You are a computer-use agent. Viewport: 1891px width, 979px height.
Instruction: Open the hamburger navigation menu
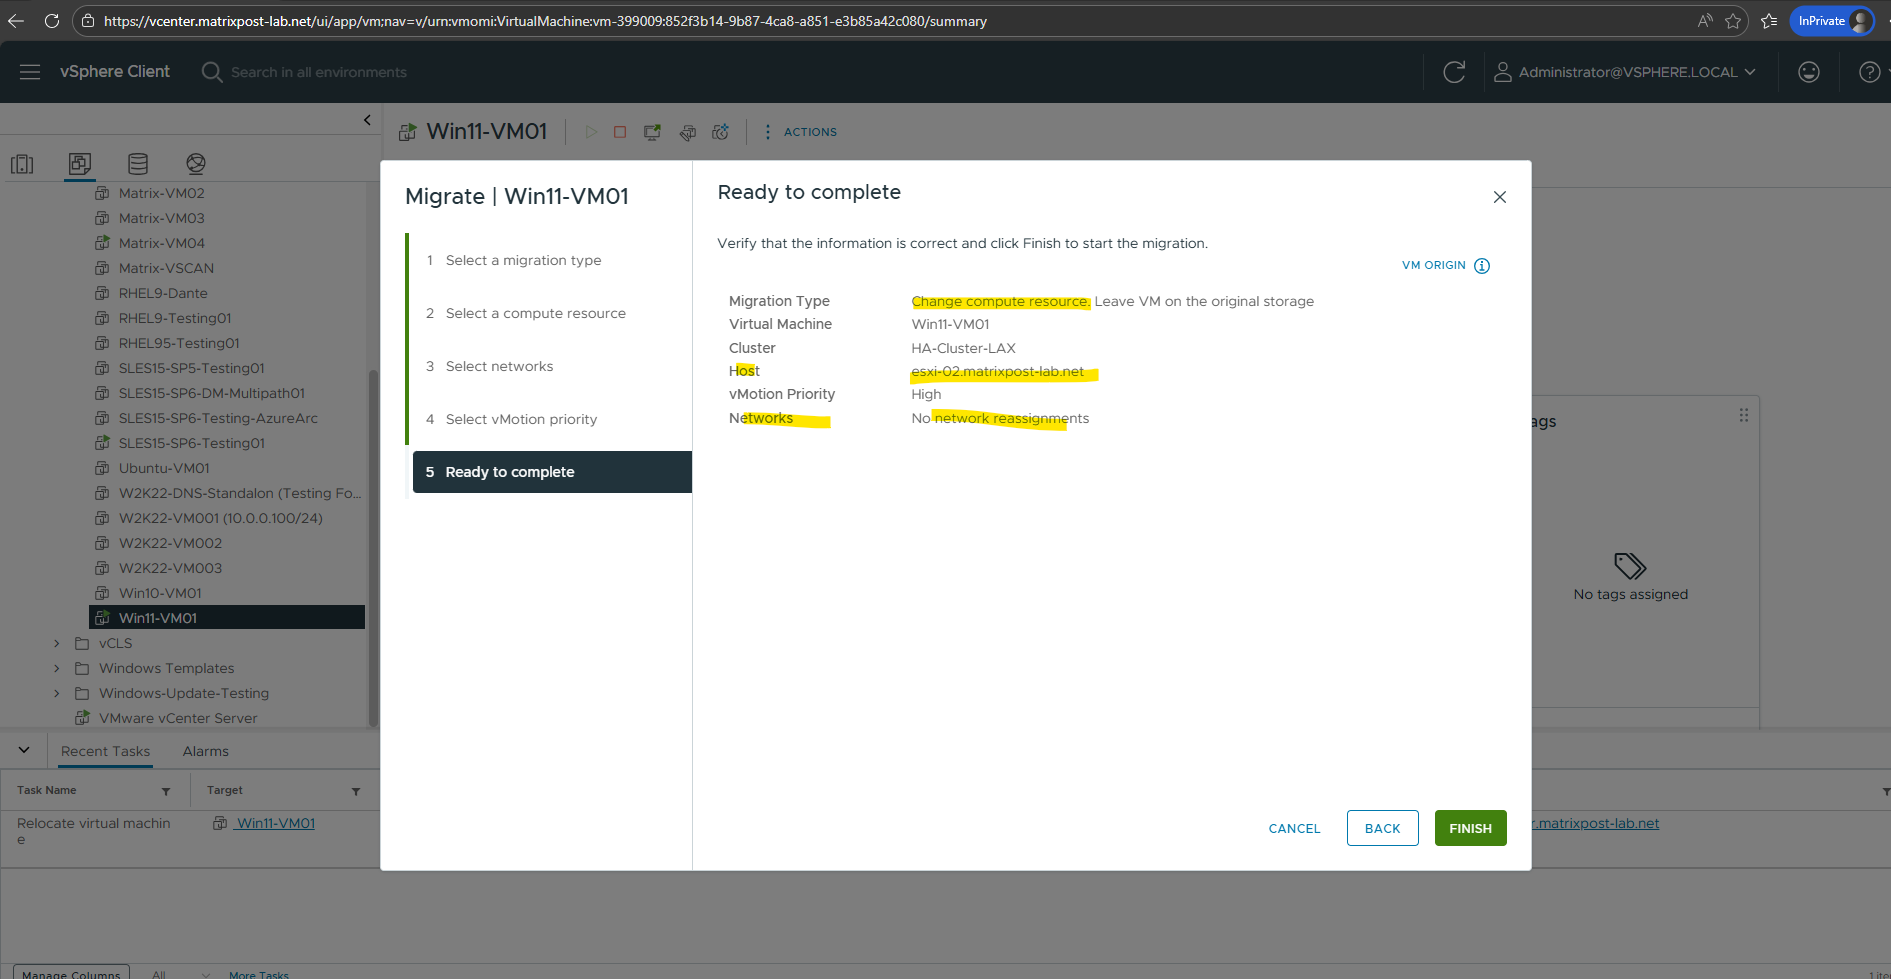[30, 72]
